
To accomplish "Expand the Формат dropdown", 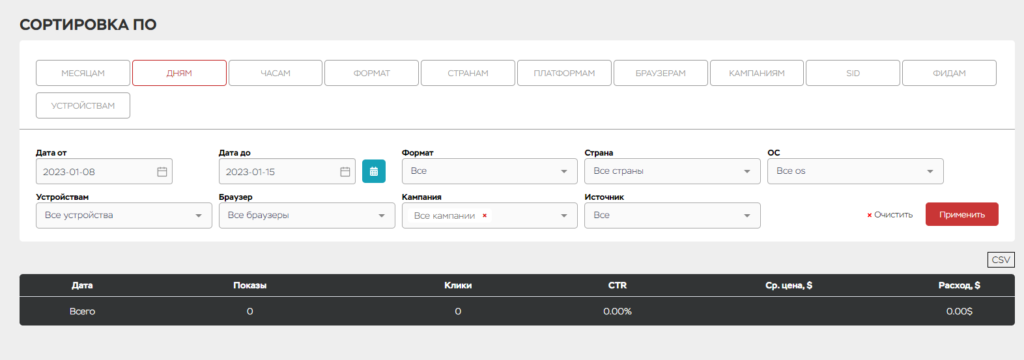I will [x=490, y=171].
